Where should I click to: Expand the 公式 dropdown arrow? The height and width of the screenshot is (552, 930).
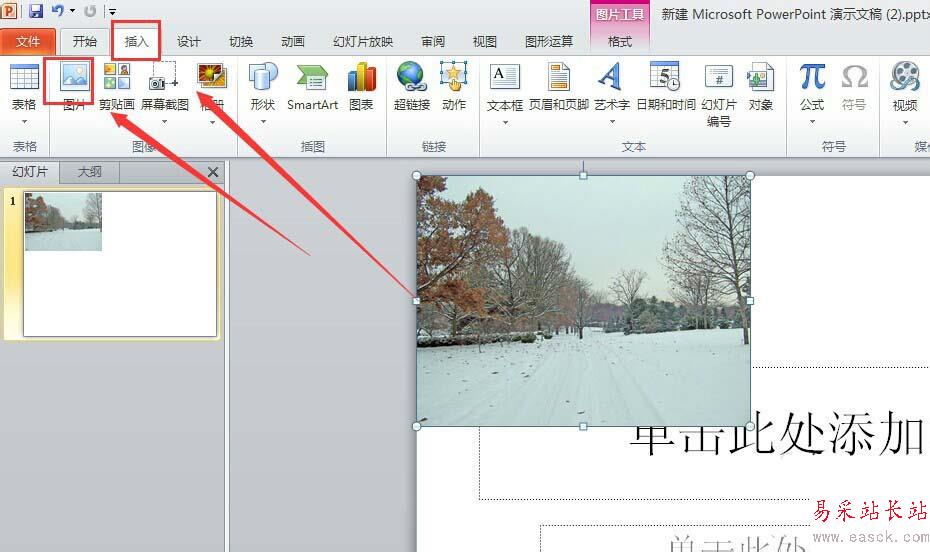click(x=813, y=122)
